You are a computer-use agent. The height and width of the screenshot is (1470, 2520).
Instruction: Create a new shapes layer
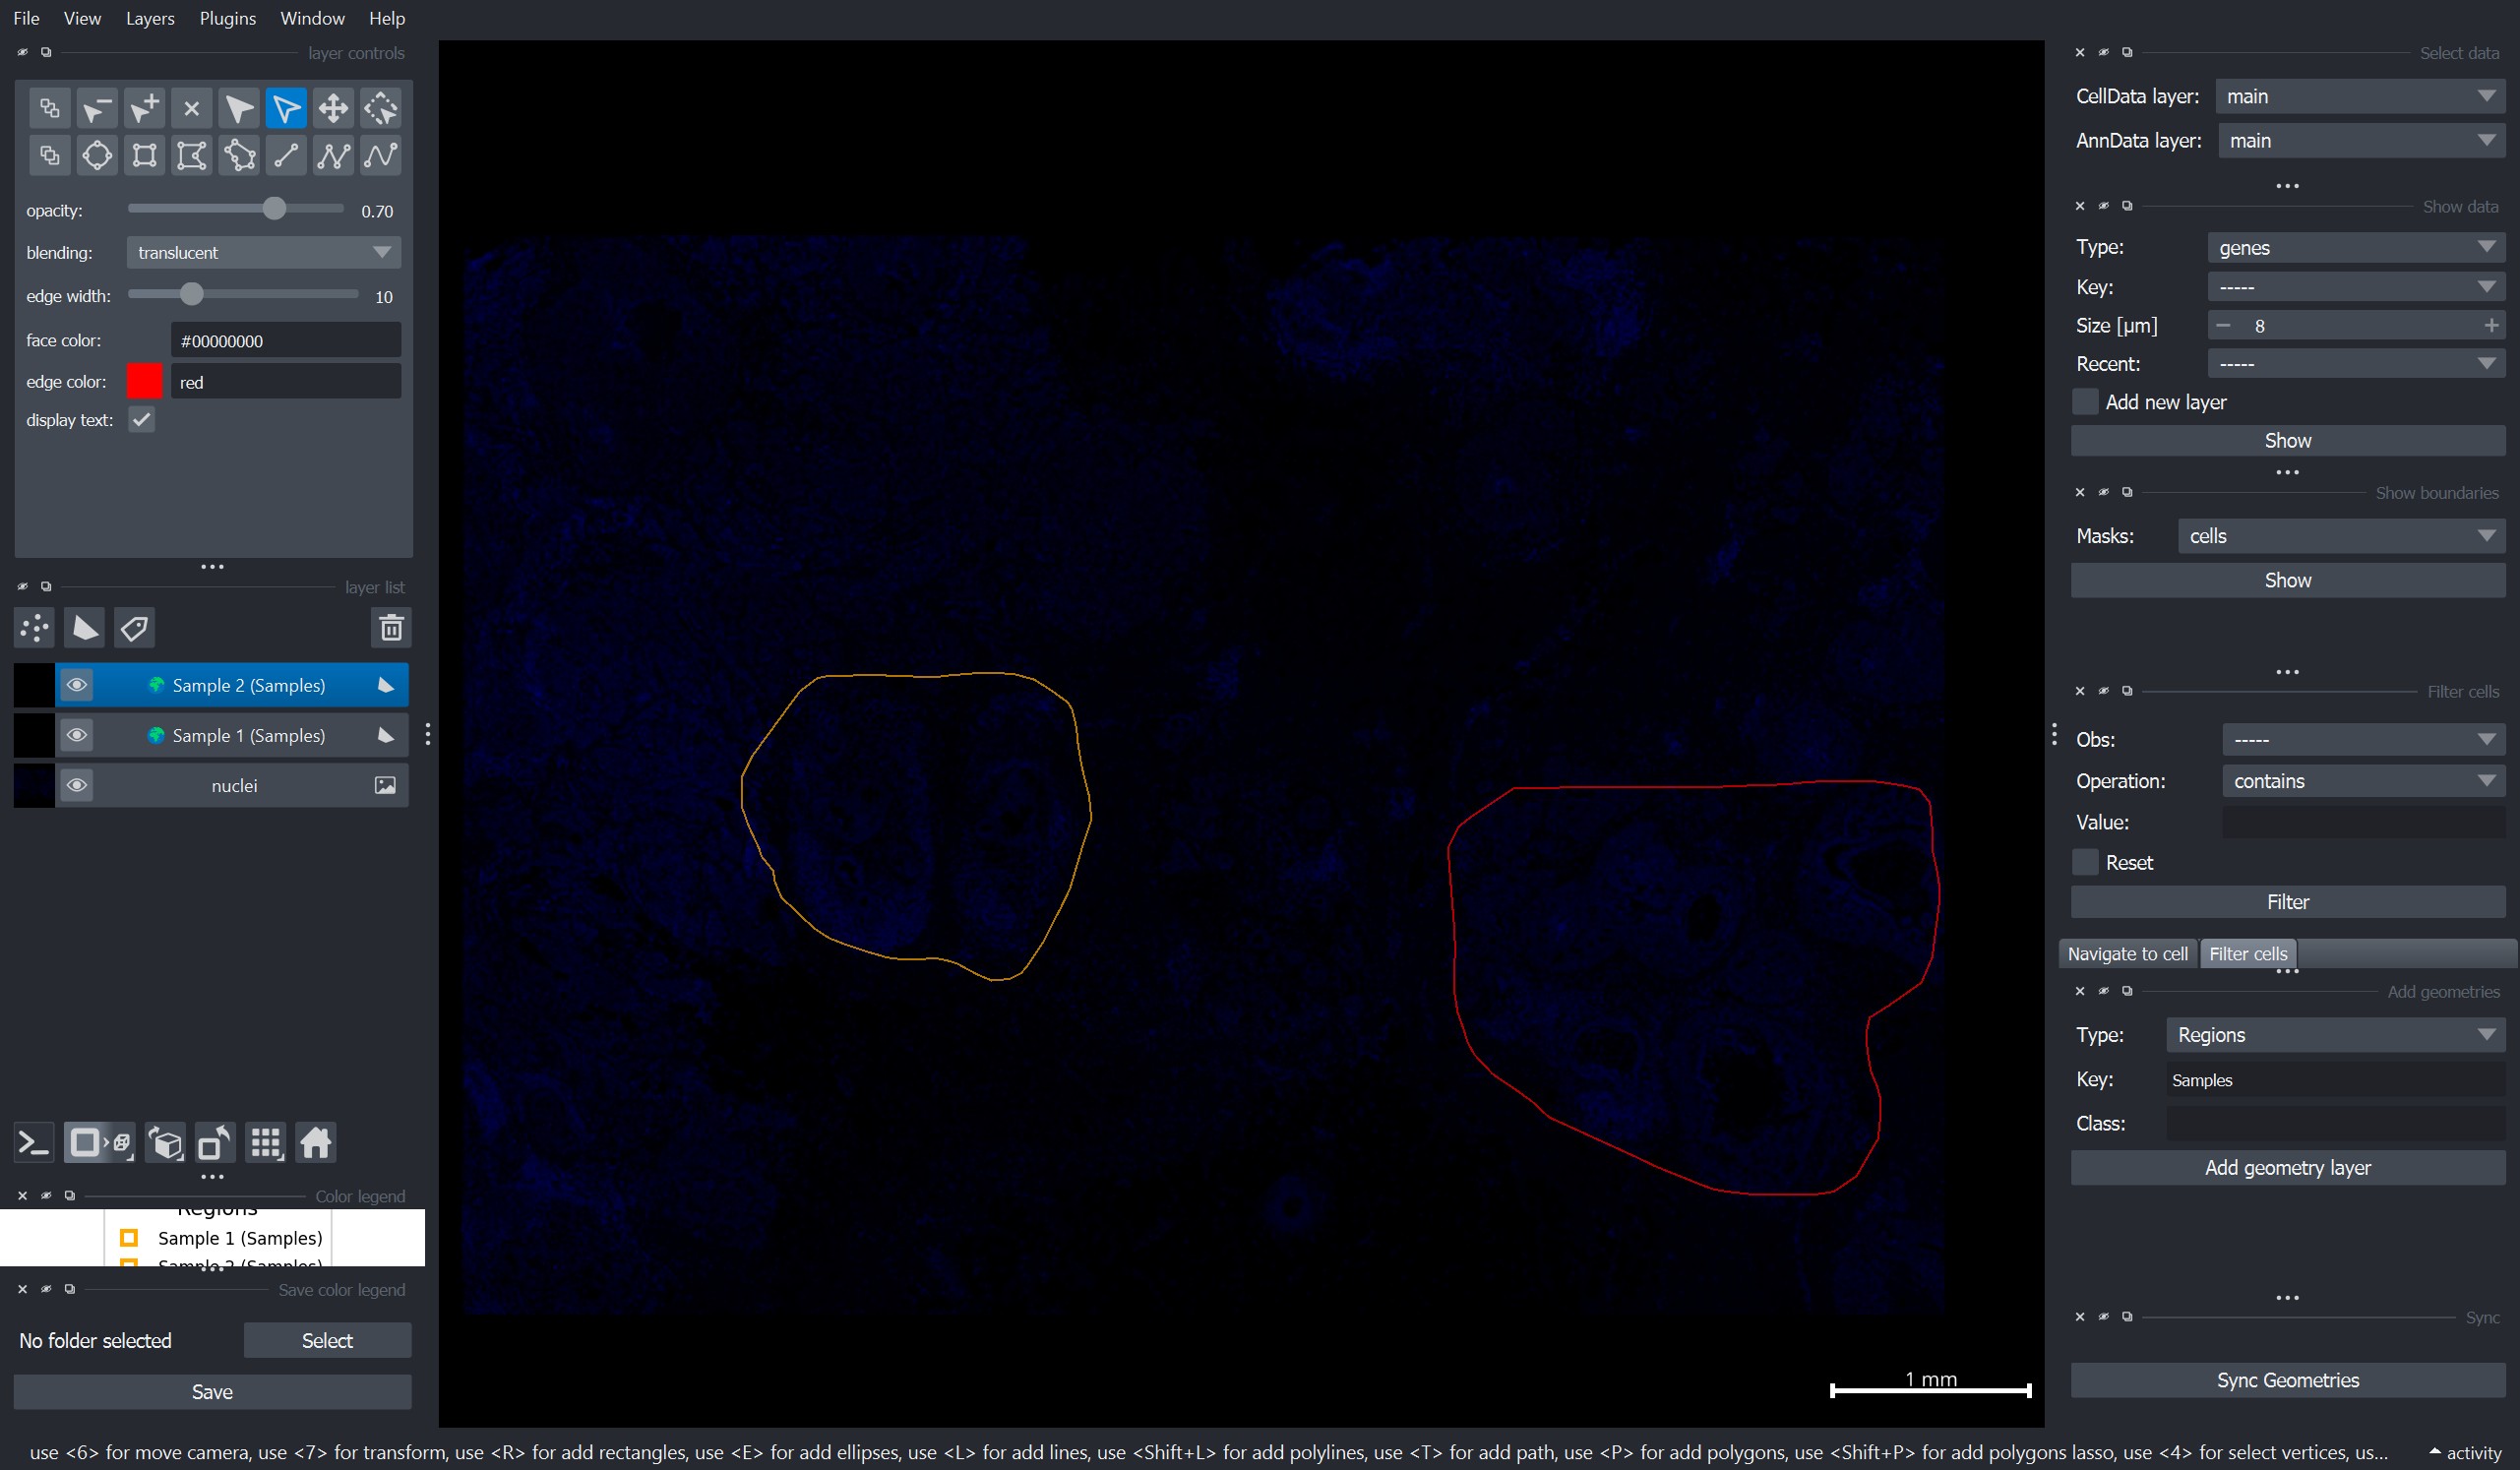pyautogui.click(x=84, y=628)
